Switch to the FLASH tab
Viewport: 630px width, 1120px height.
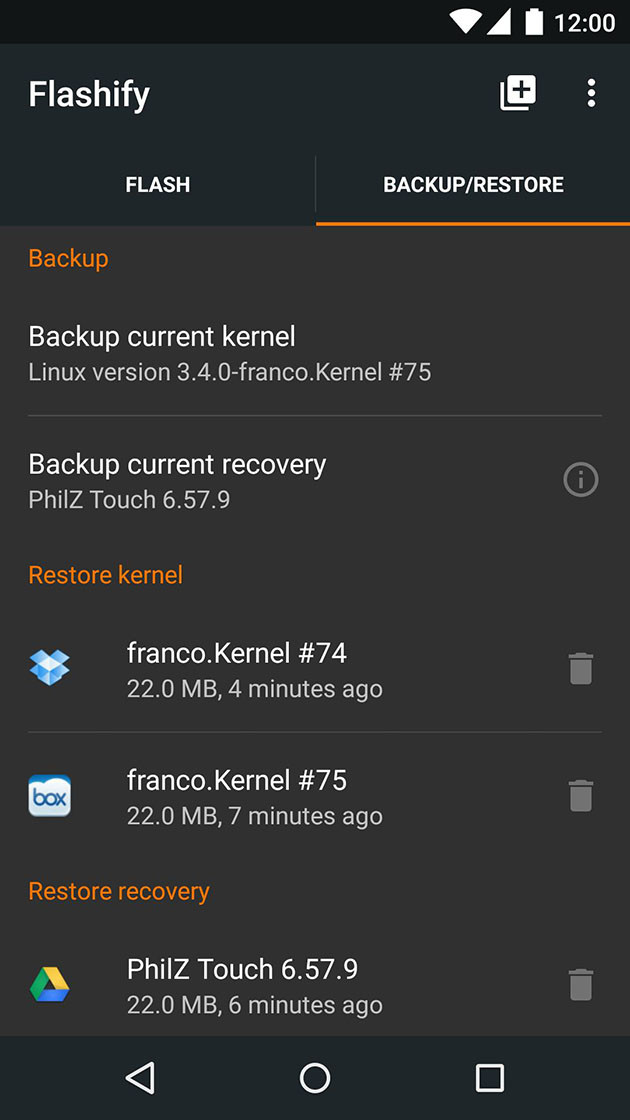pos(158,185)
